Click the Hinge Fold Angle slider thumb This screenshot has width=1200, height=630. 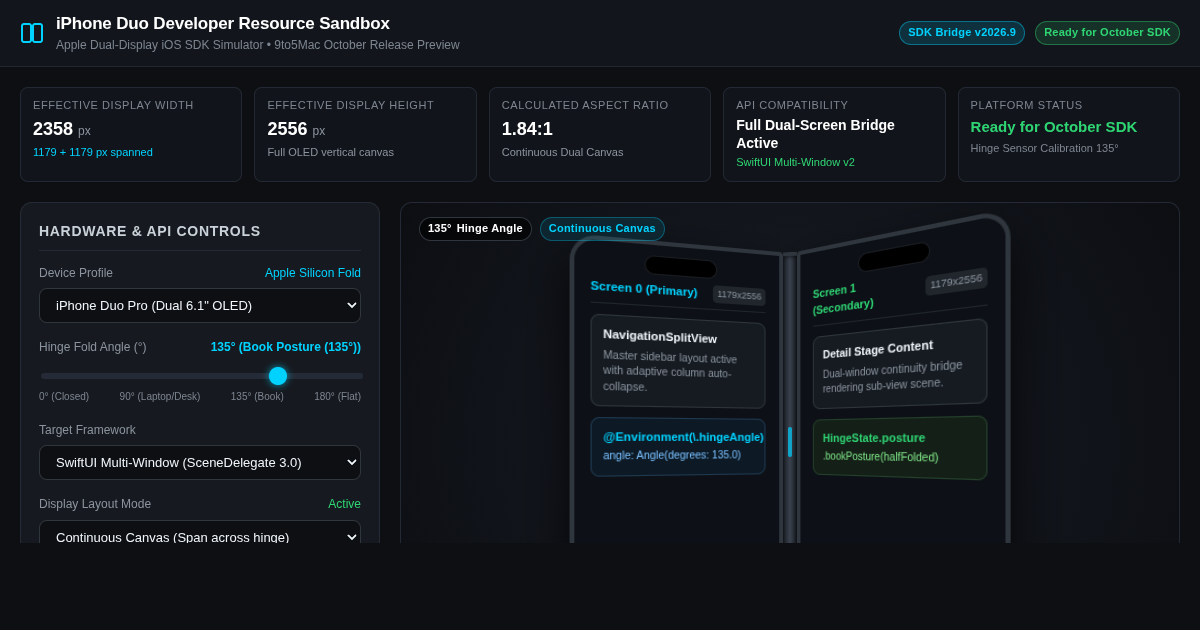278,376
